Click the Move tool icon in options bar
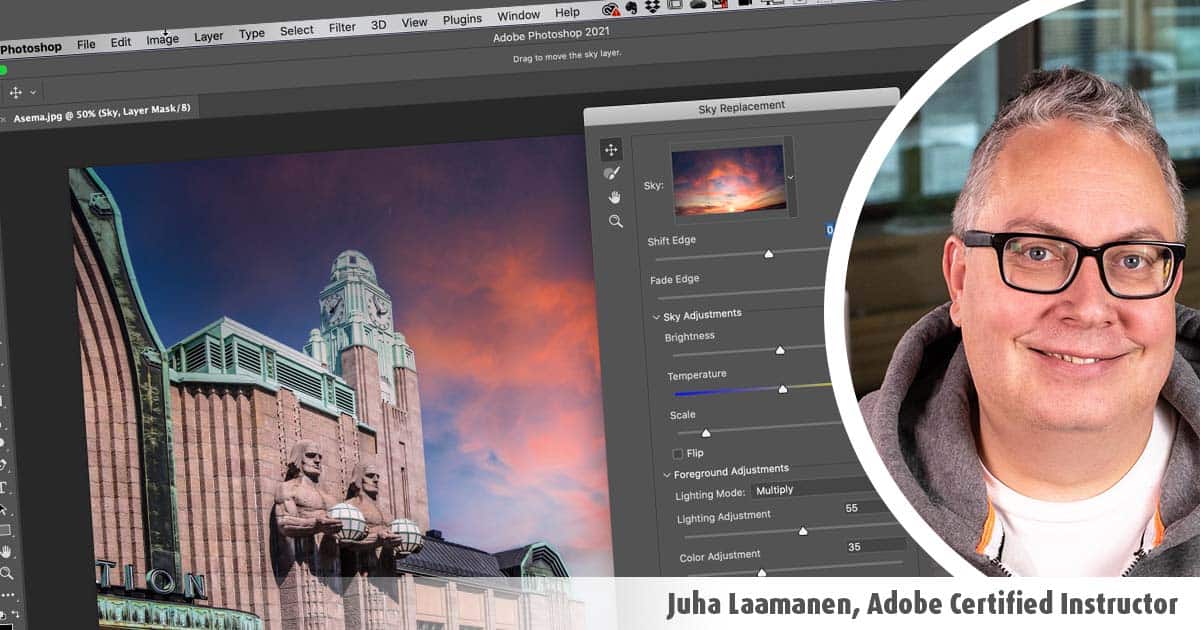1200x630 pixels. (15, 92)
